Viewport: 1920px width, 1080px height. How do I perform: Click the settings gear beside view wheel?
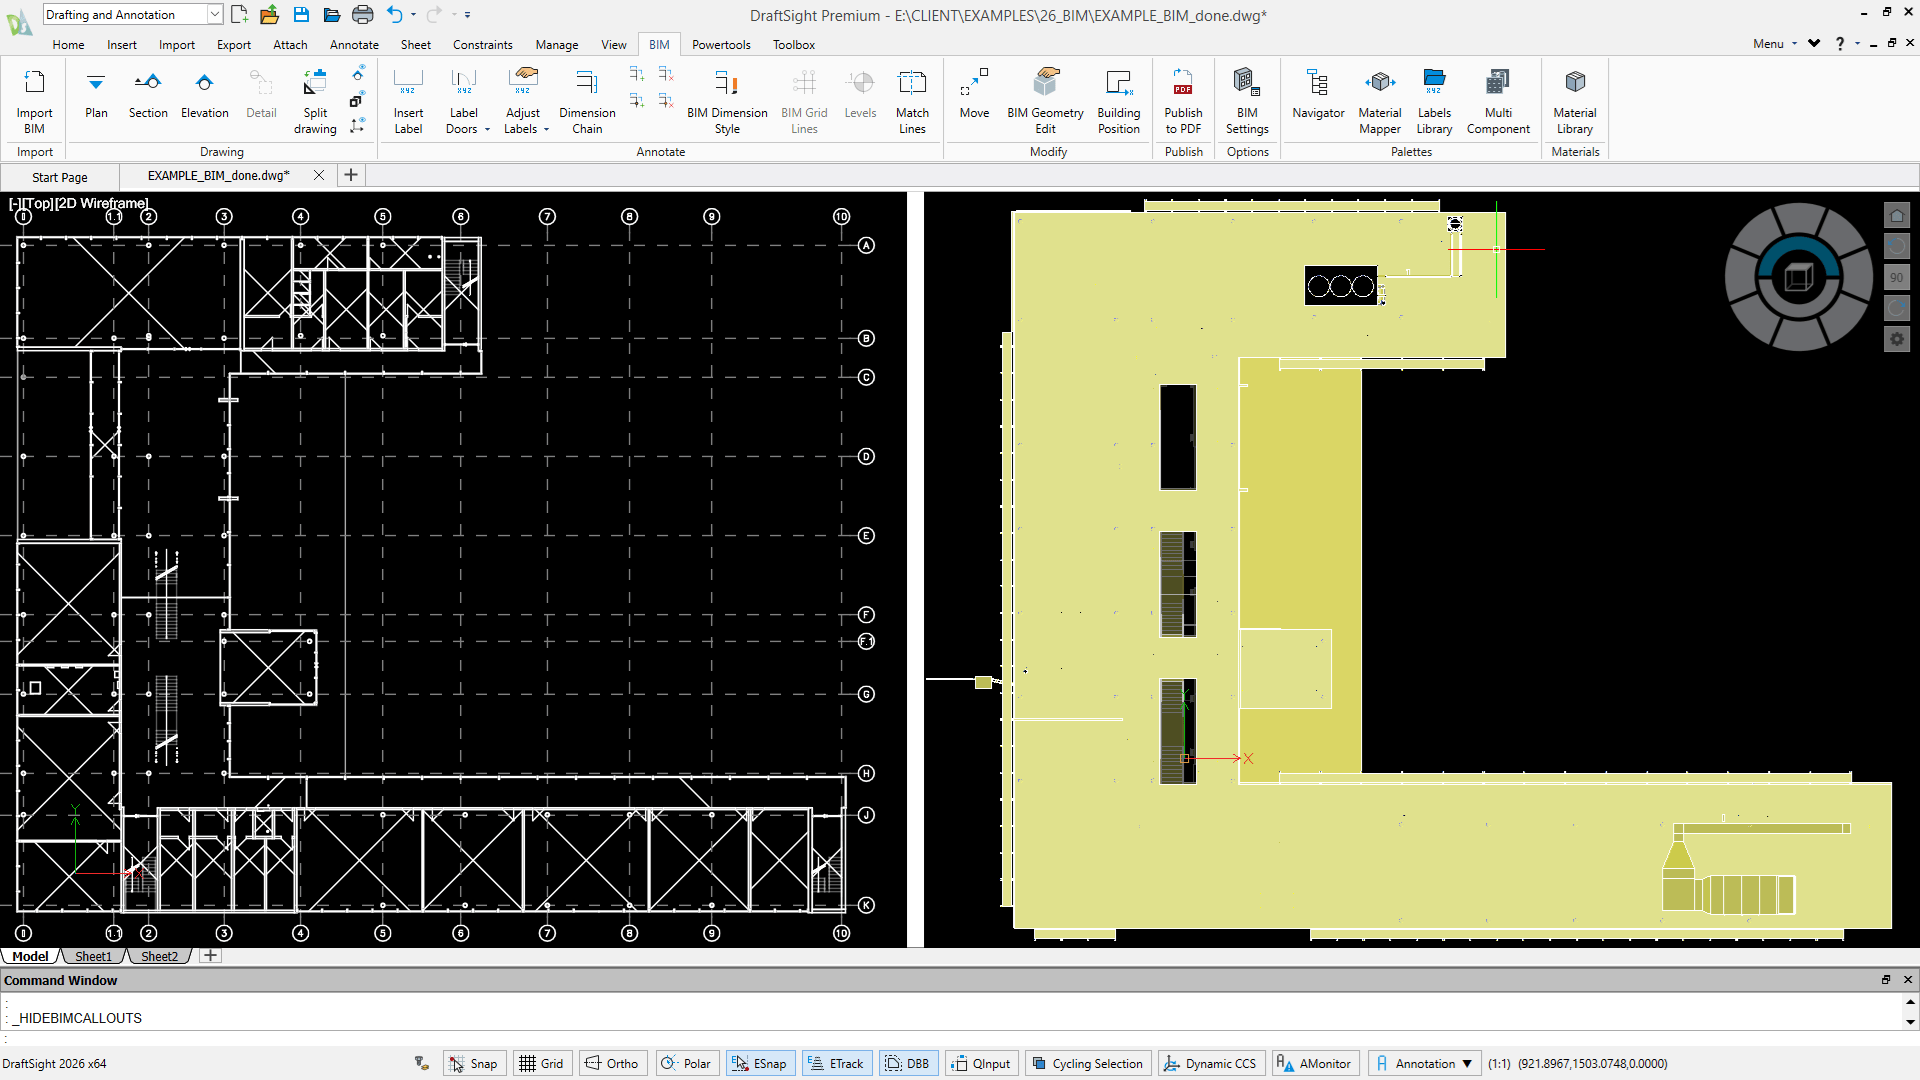point(1896,339)
